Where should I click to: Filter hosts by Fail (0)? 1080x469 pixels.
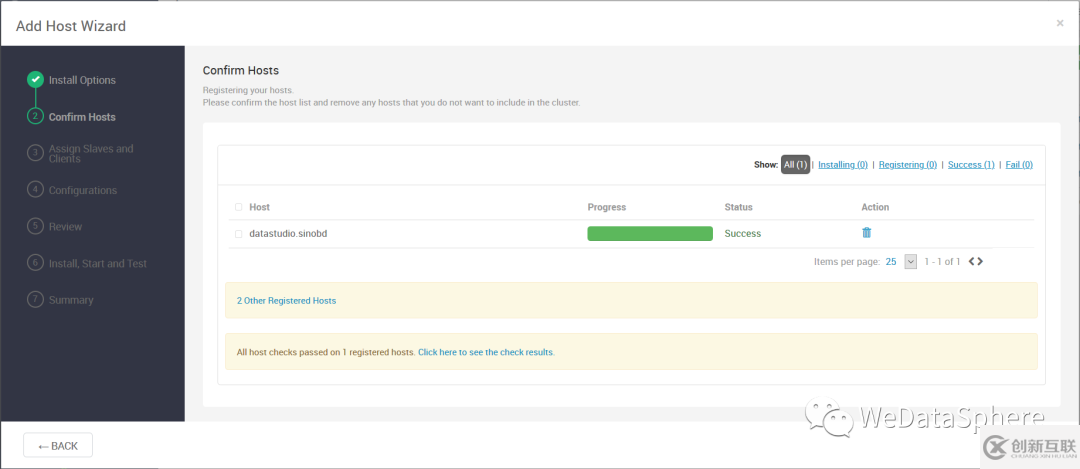coord(1018,165)
